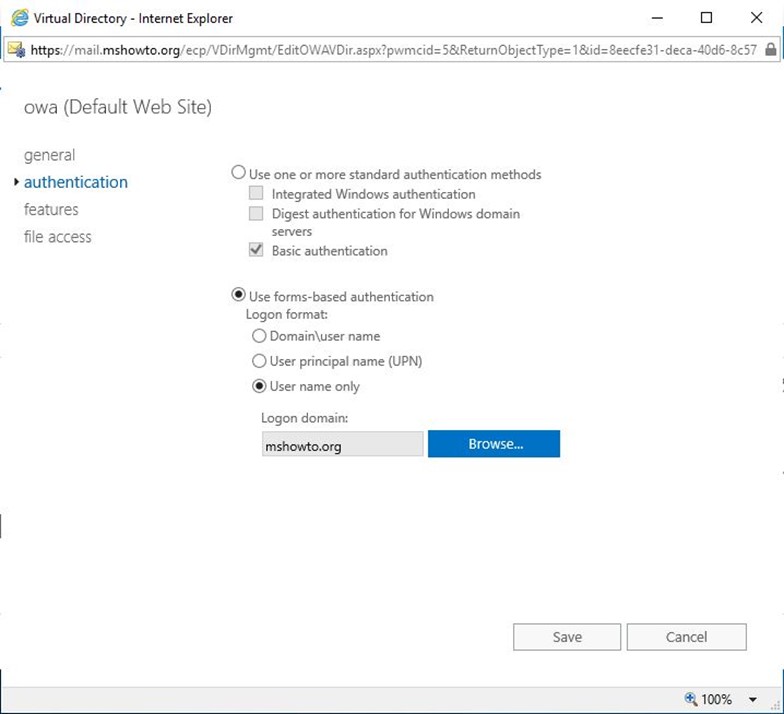
Task: Select User name only logon format
Action: pos(259,386)
